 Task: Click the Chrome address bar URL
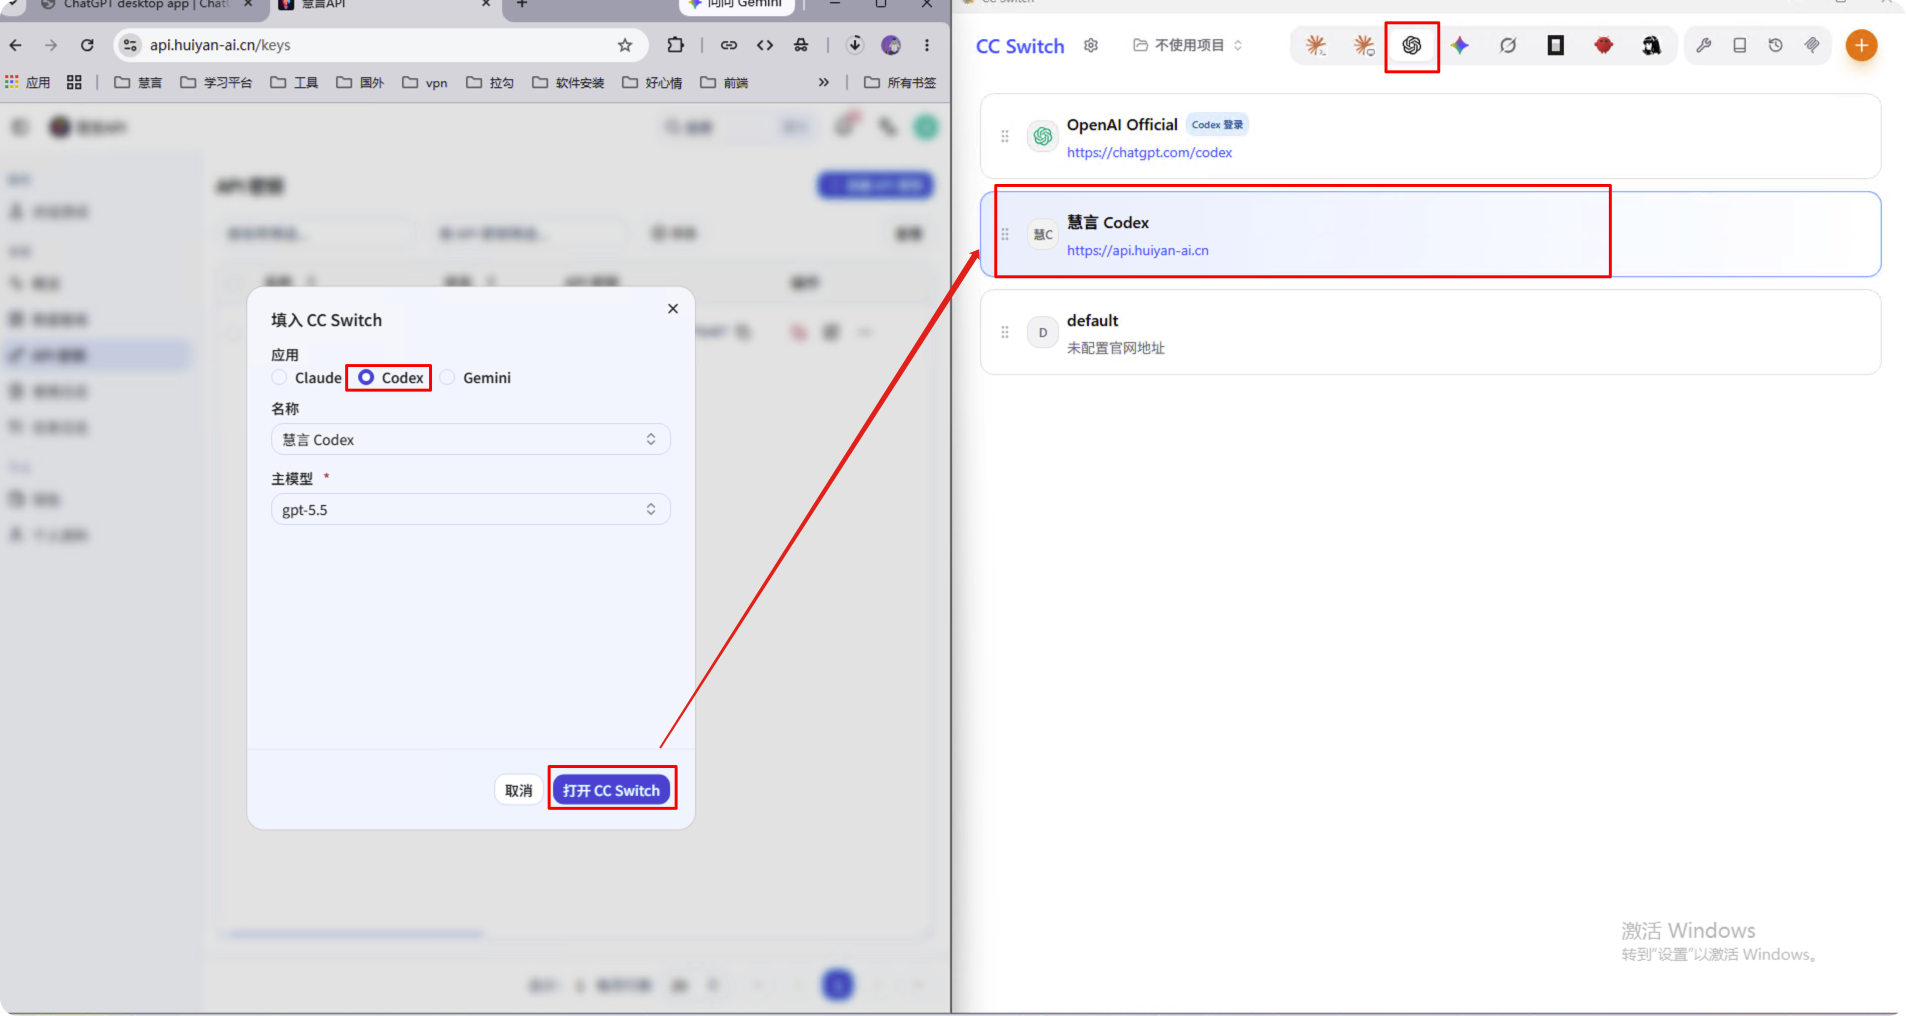tap(220, 45)
